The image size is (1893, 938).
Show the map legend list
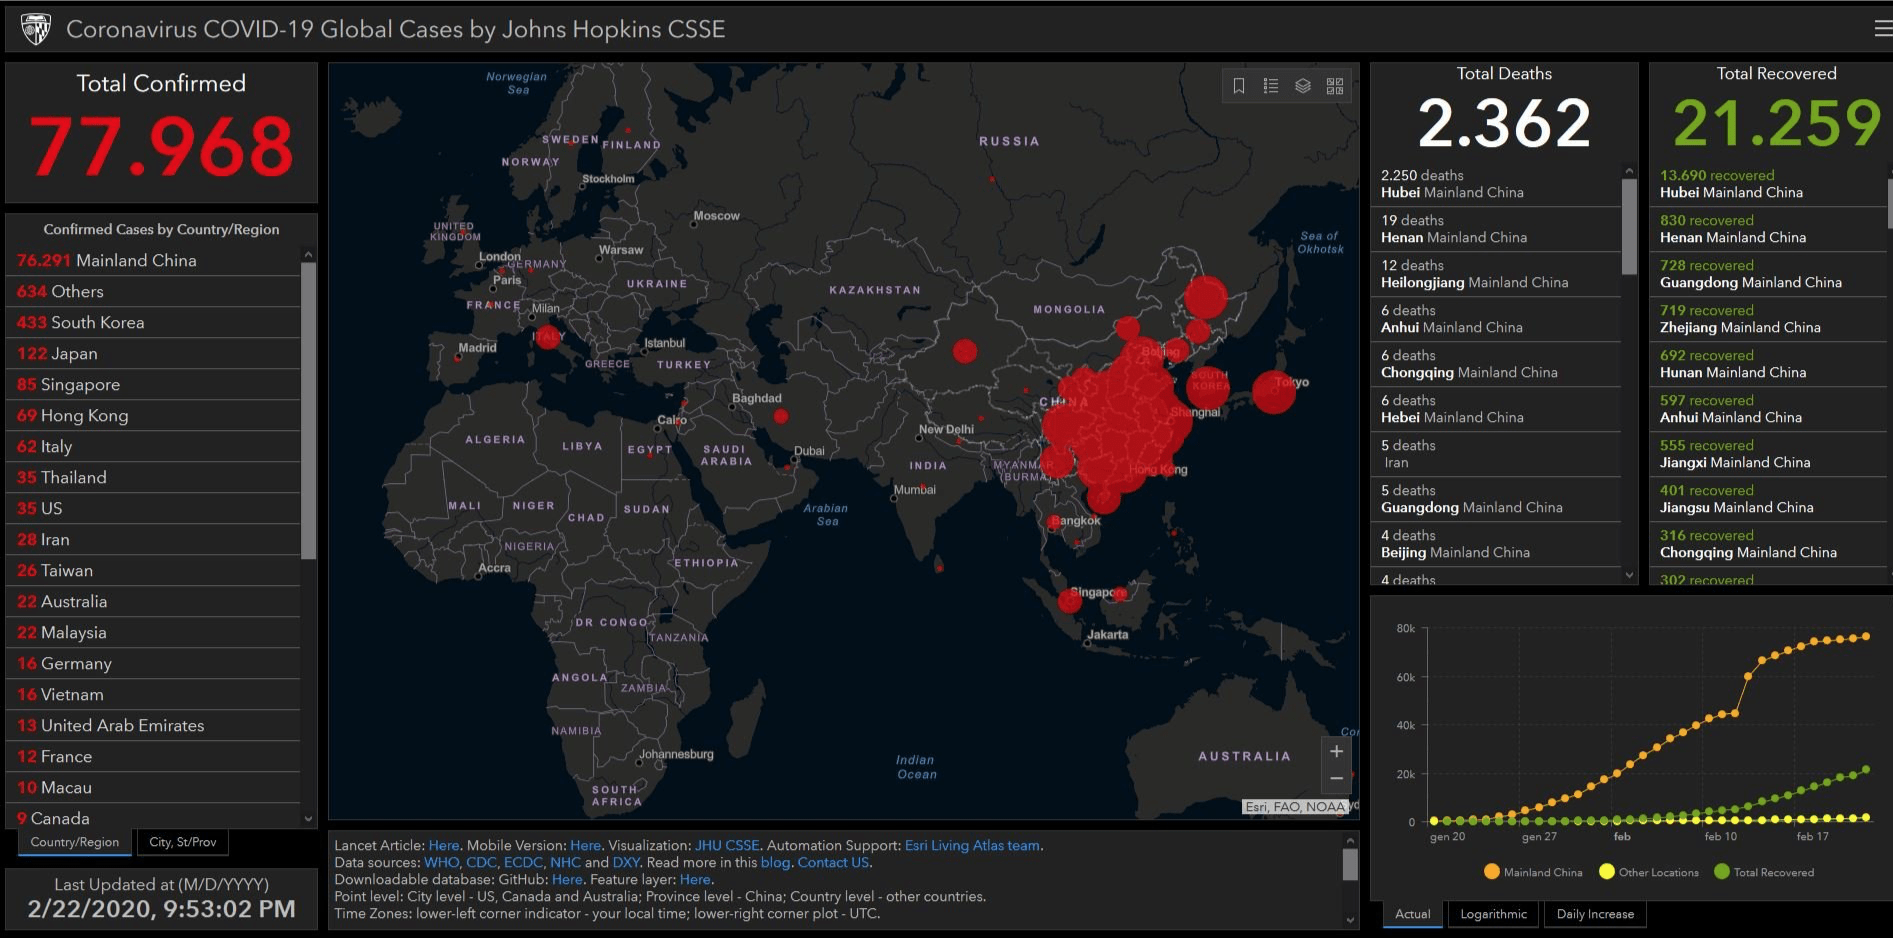tap(1271, 86)
